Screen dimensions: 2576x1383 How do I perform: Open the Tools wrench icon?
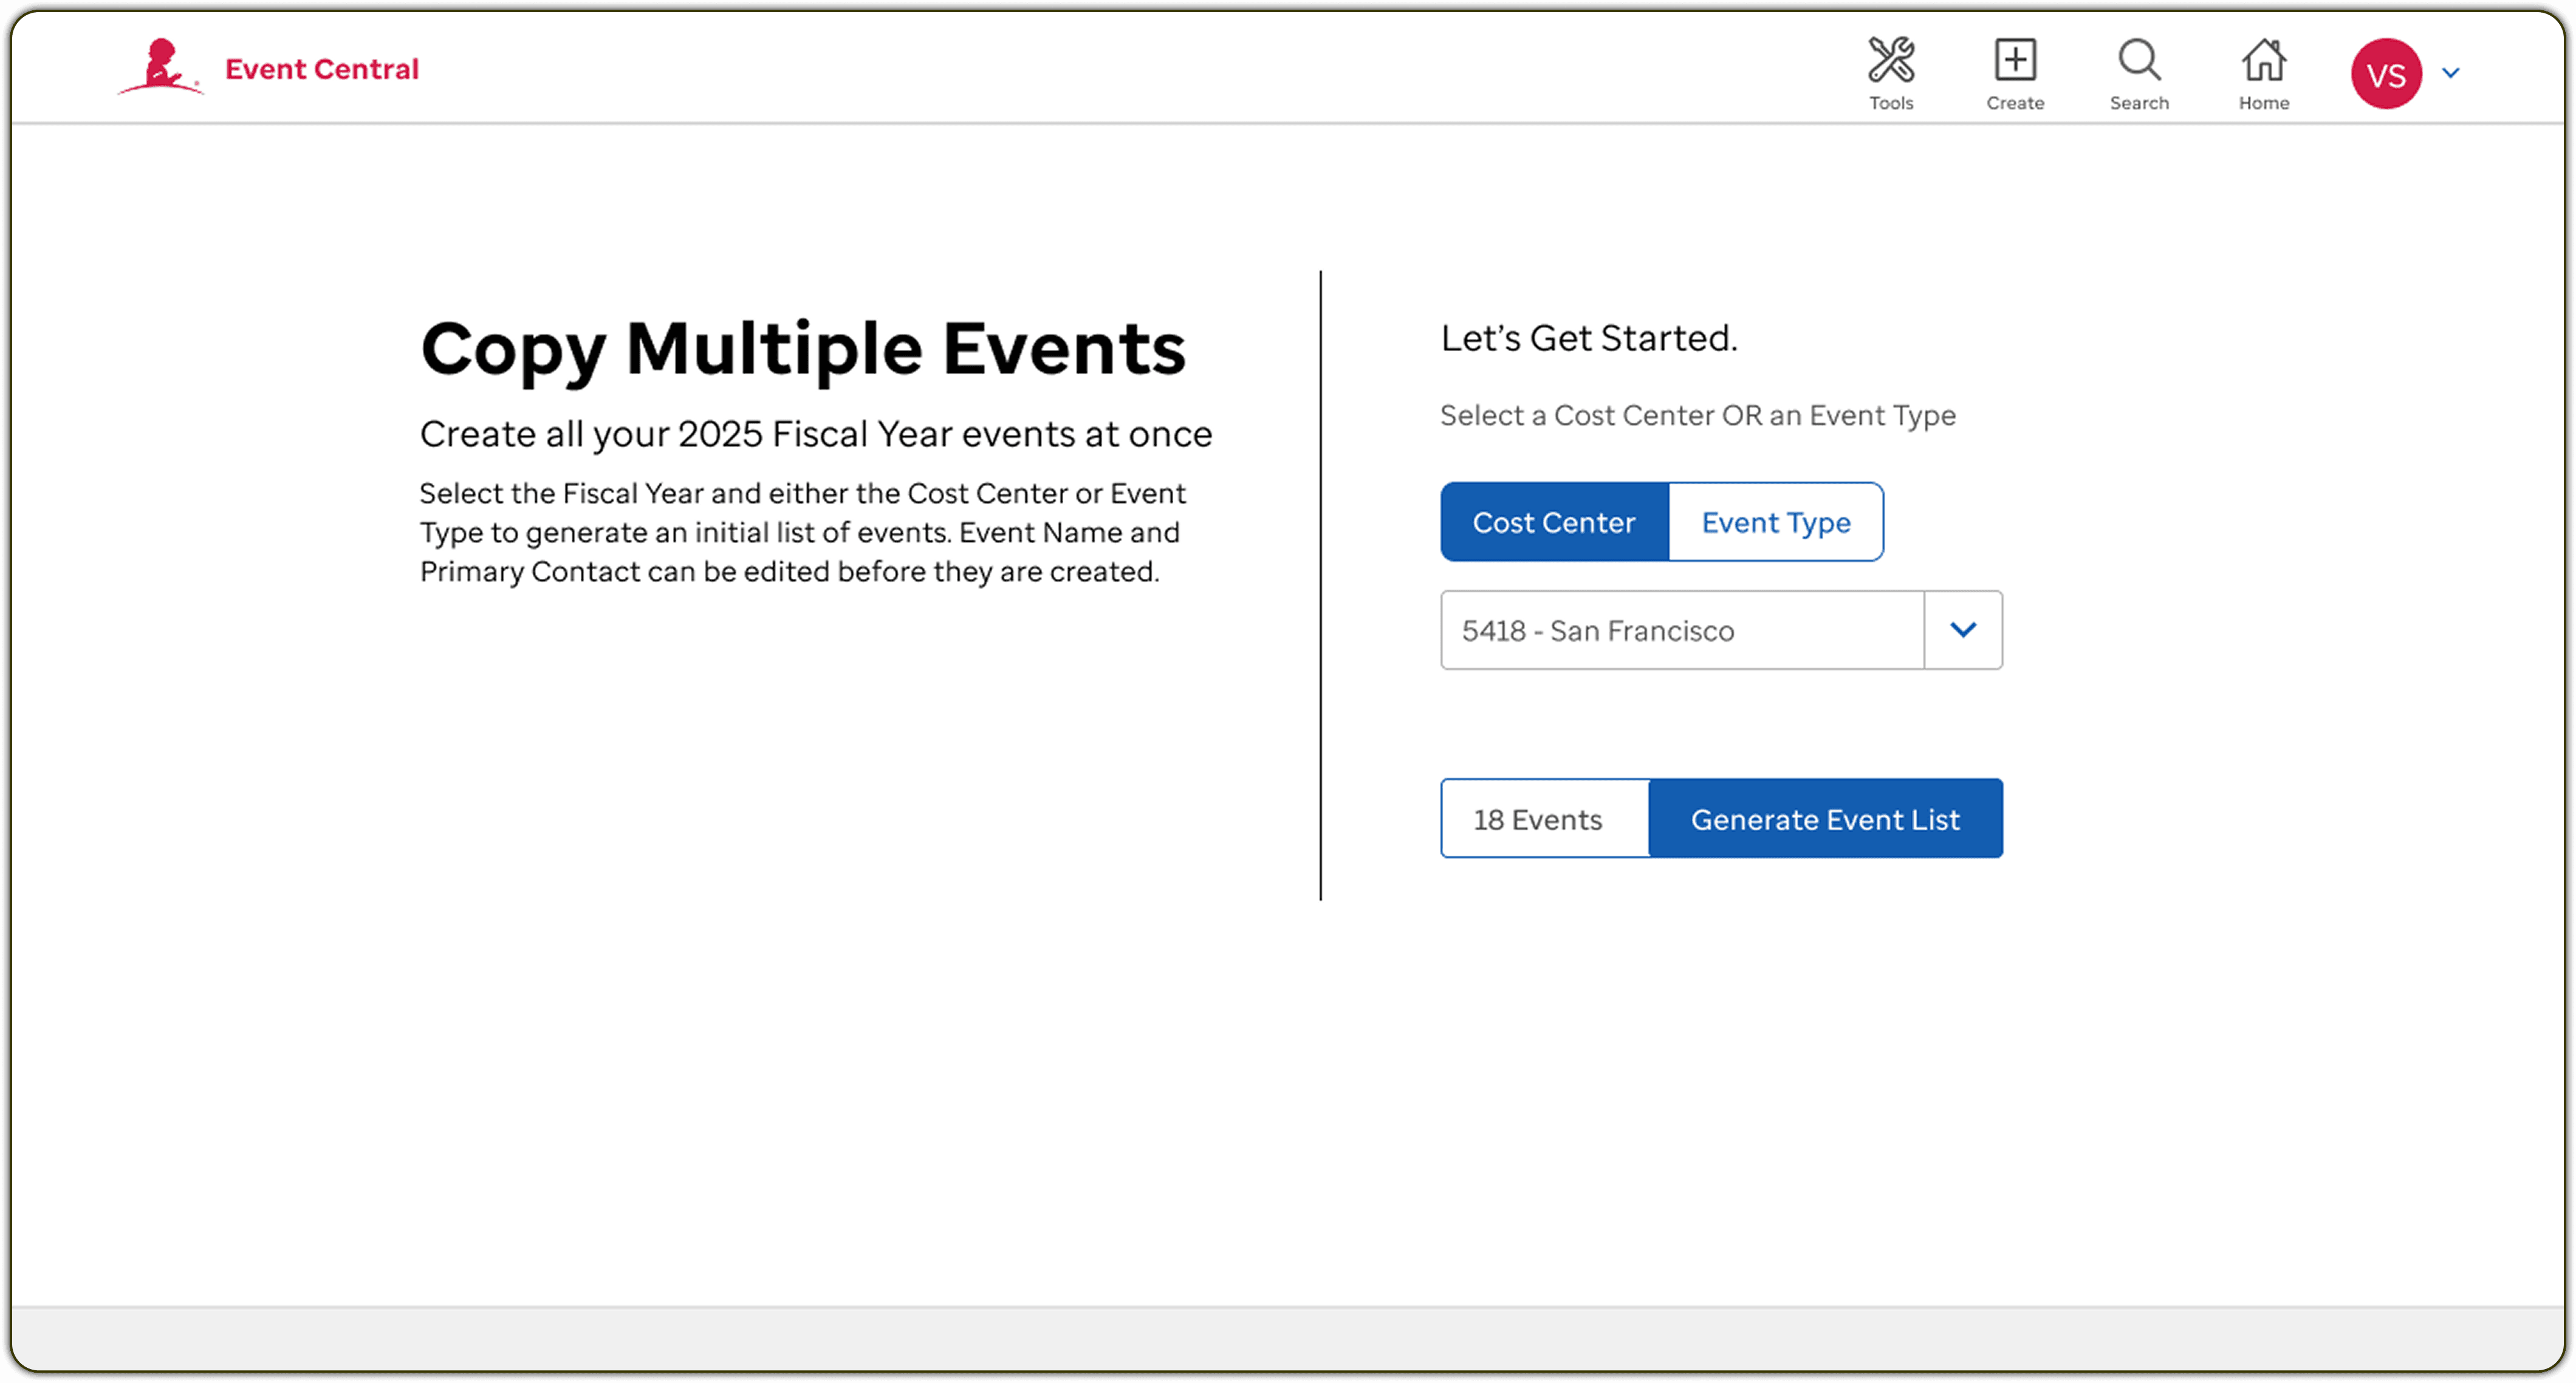coord(1891,61)
